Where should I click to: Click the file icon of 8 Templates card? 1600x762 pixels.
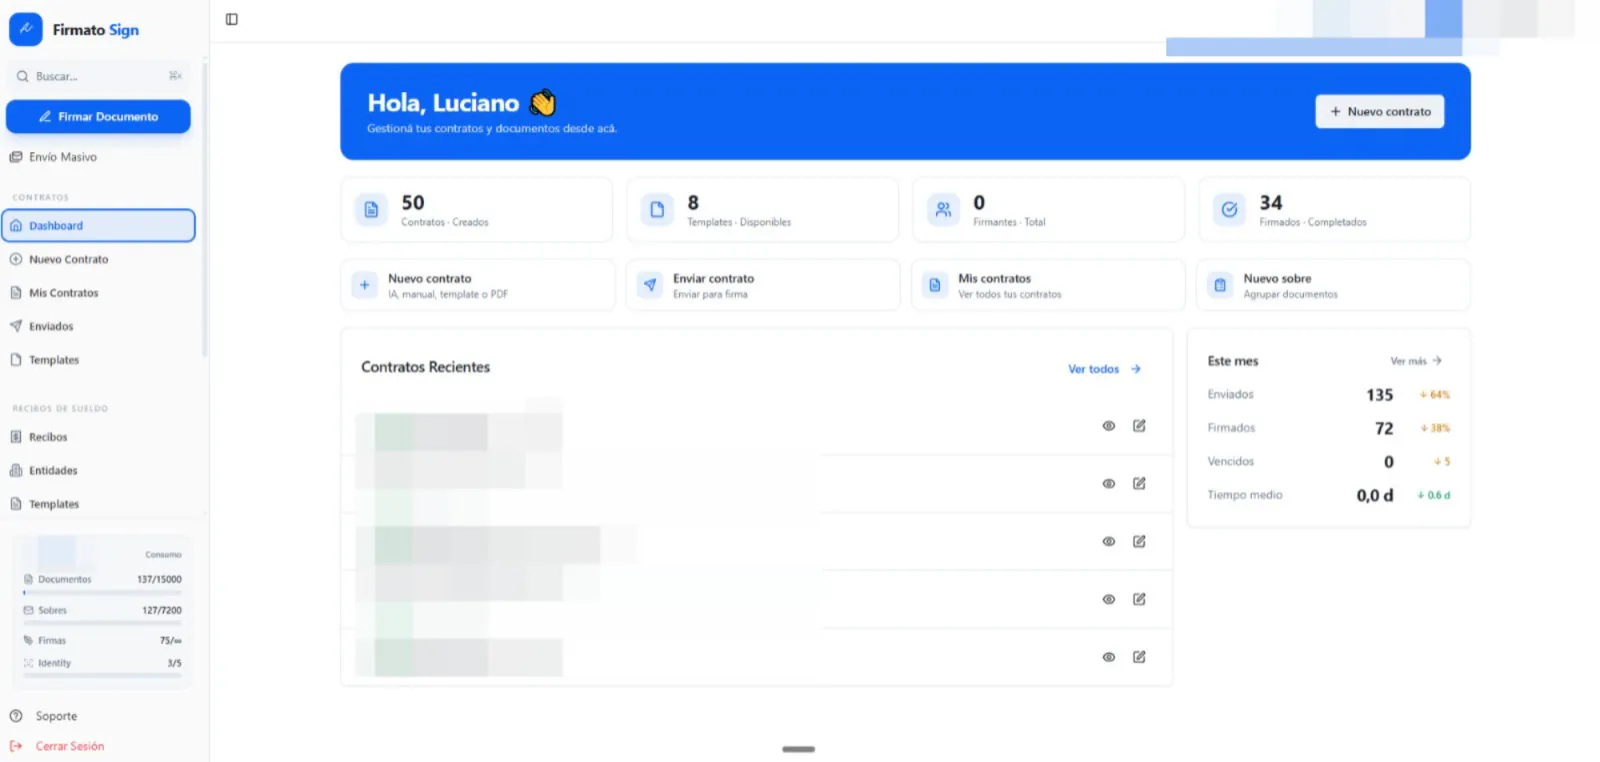coord(657,210)
